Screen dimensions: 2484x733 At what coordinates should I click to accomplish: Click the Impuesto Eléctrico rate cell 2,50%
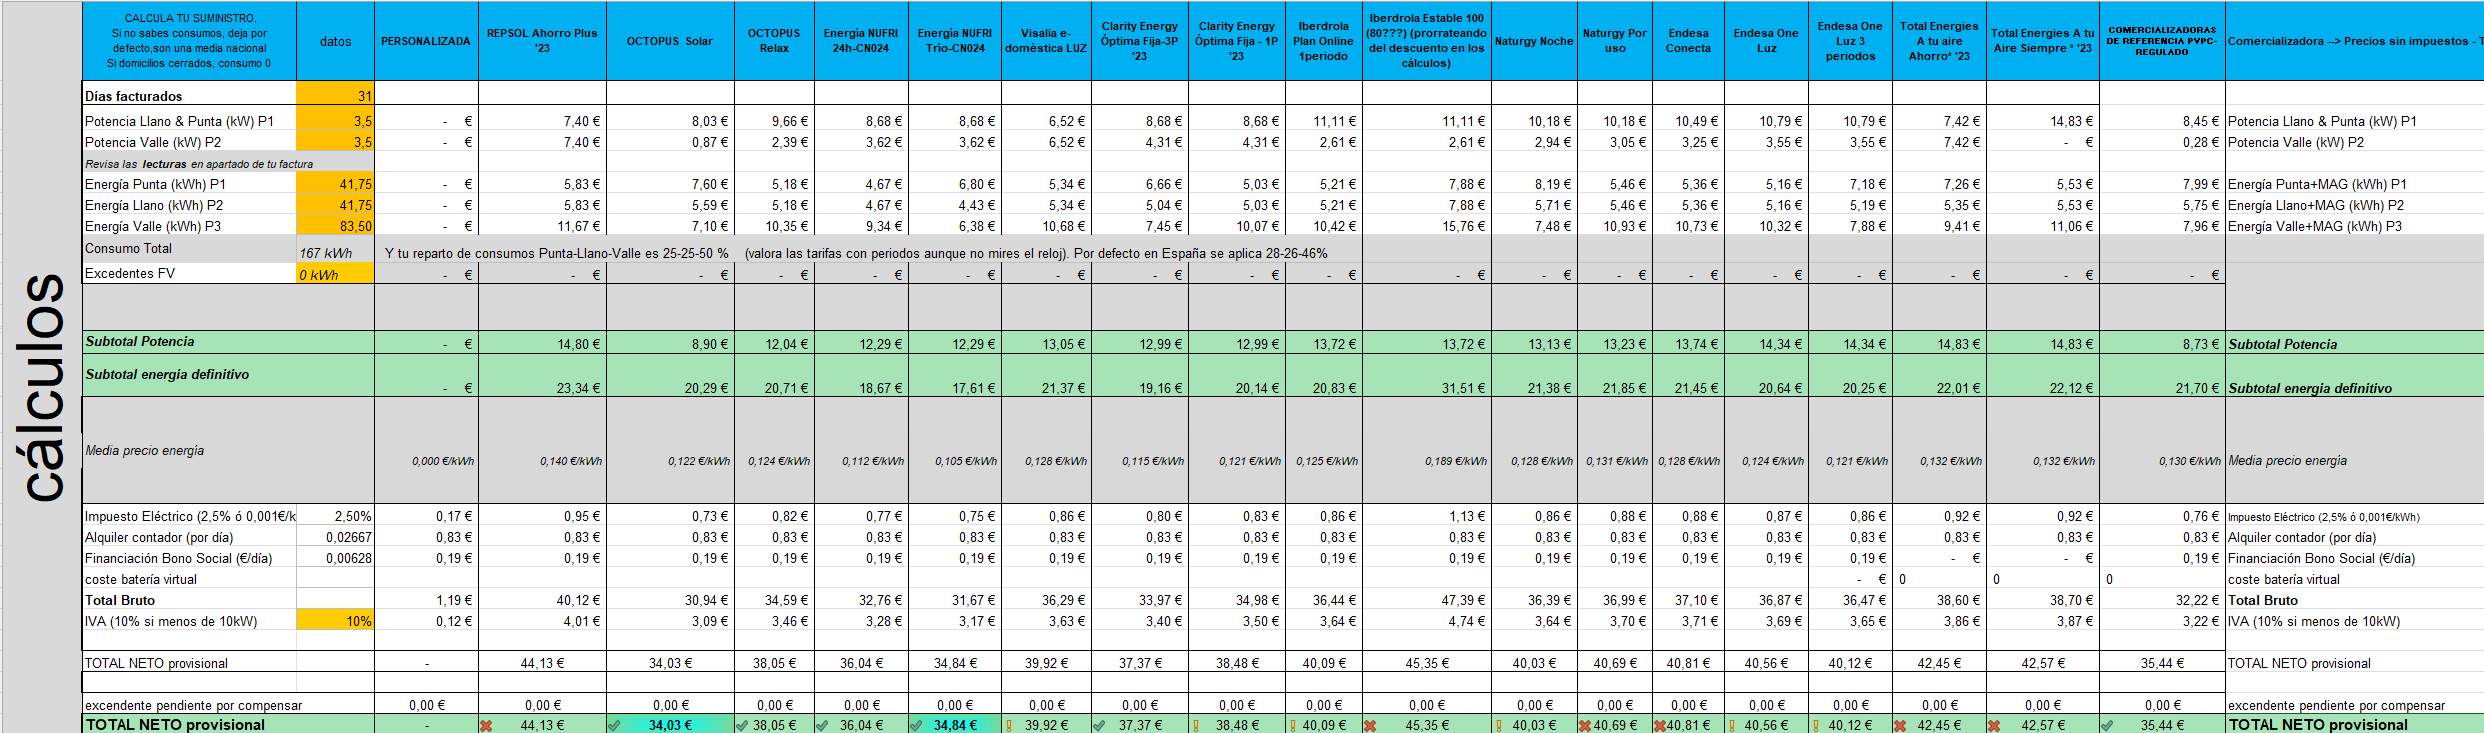tap(335, 516)
